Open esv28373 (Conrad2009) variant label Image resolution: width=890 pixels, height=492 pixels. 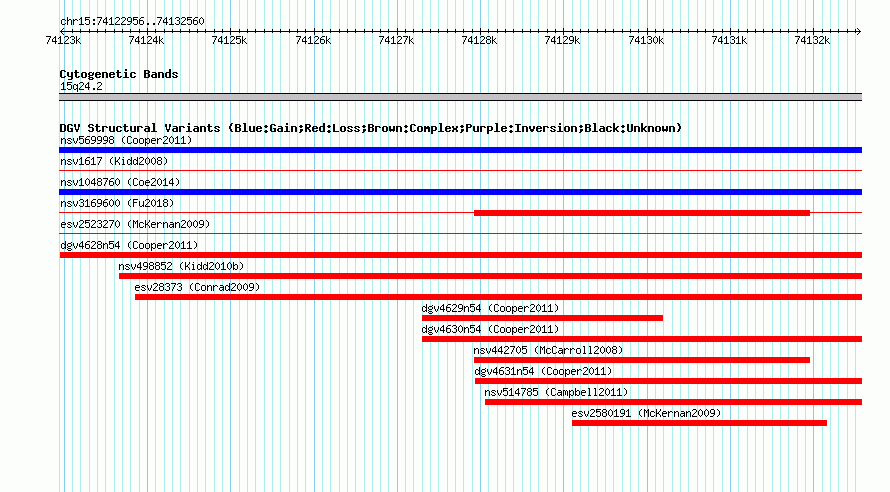(197, 287)
